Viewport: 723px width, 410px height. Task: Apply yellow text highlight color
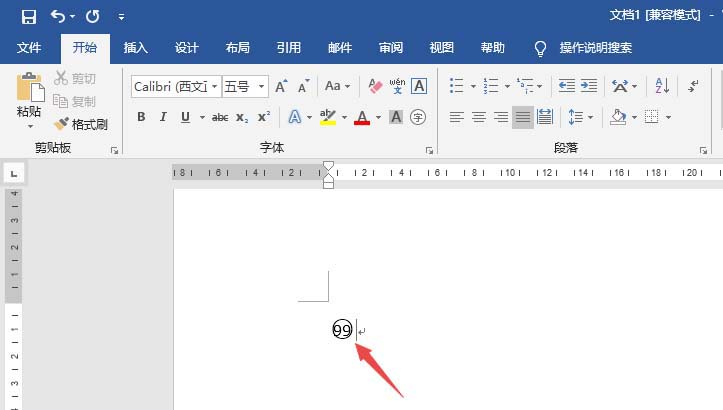(x=328, y=117)
